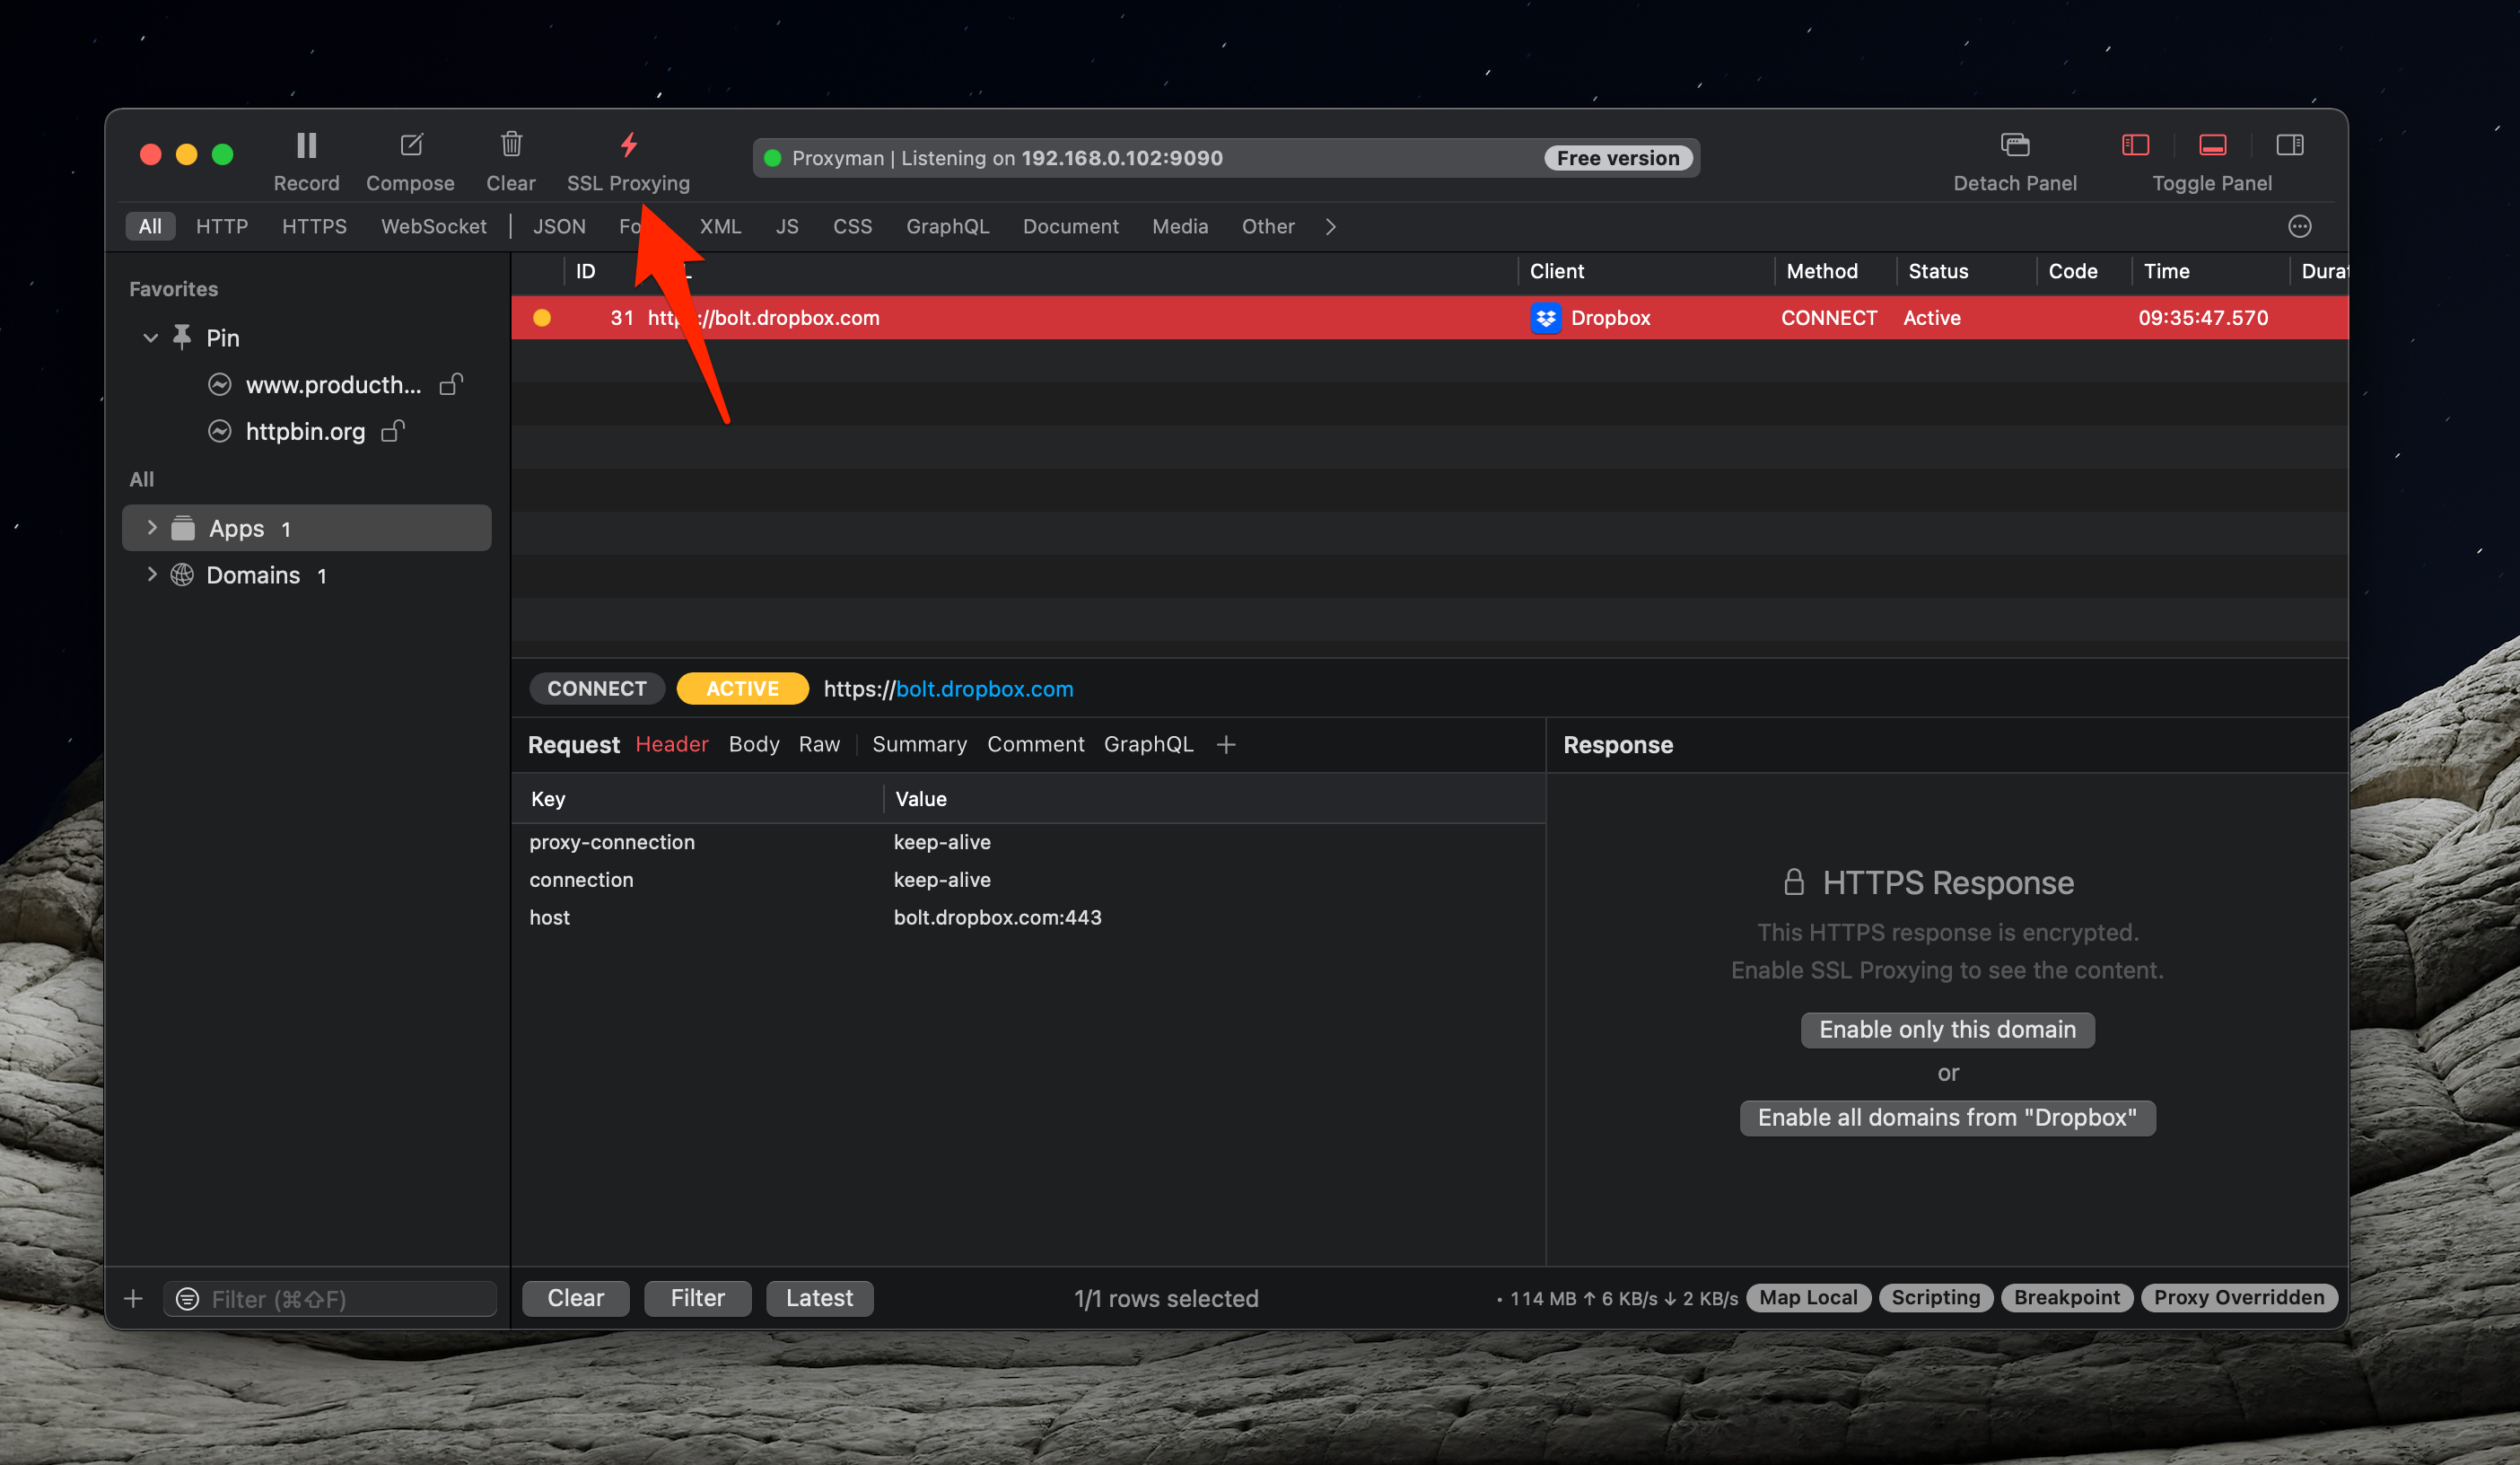
Task: Click the Clear trash icon in toolbar
Action: 511,146
